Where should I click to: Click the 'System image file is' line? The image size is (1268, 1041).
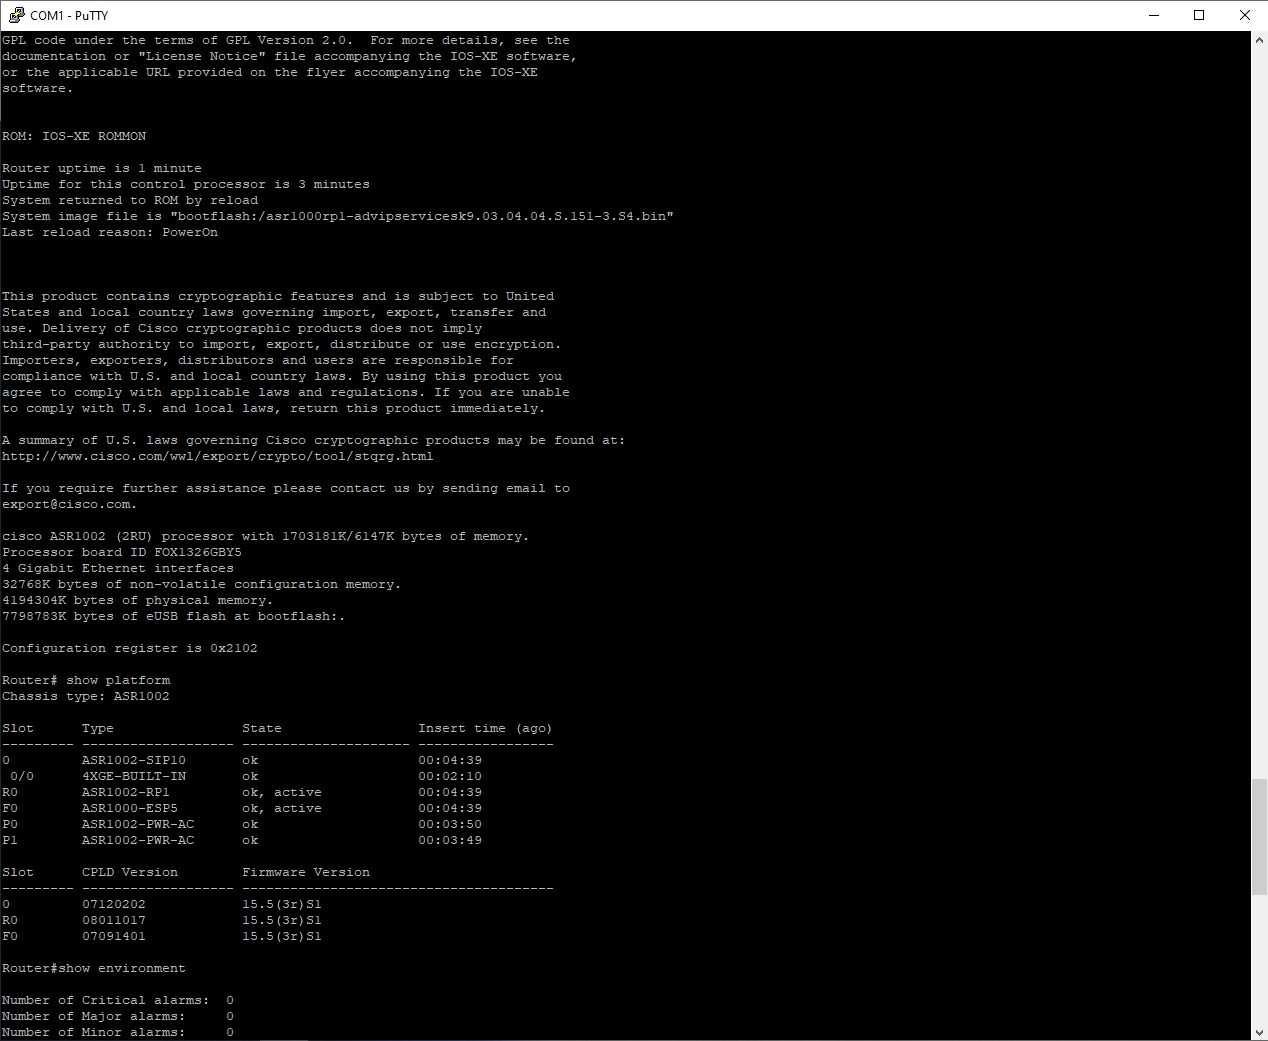coord(338,216)
